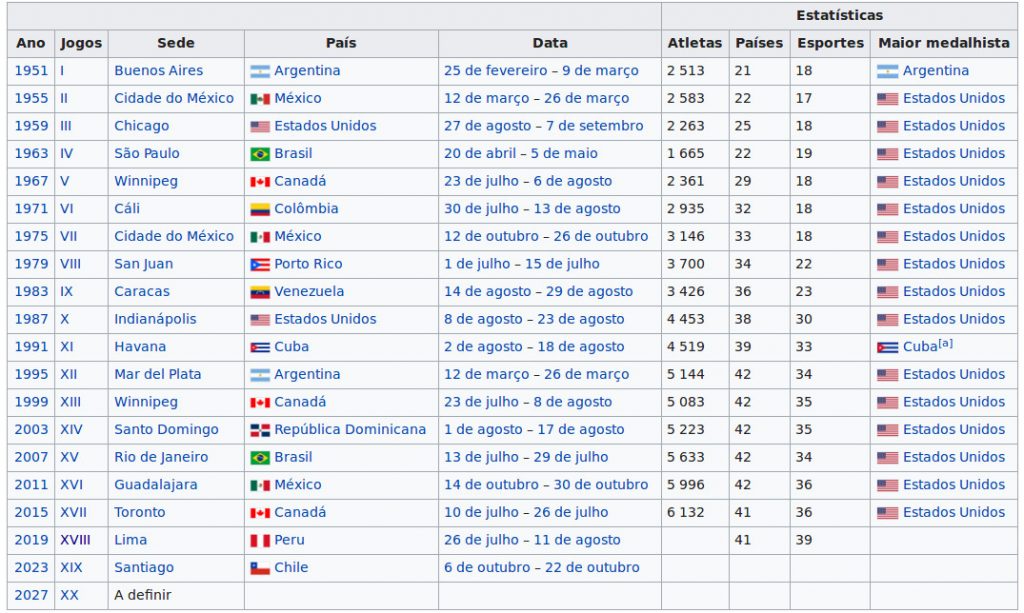Open the 1963 year link
The width and height of the screenshot is (1024, 613).
[30, 154]
